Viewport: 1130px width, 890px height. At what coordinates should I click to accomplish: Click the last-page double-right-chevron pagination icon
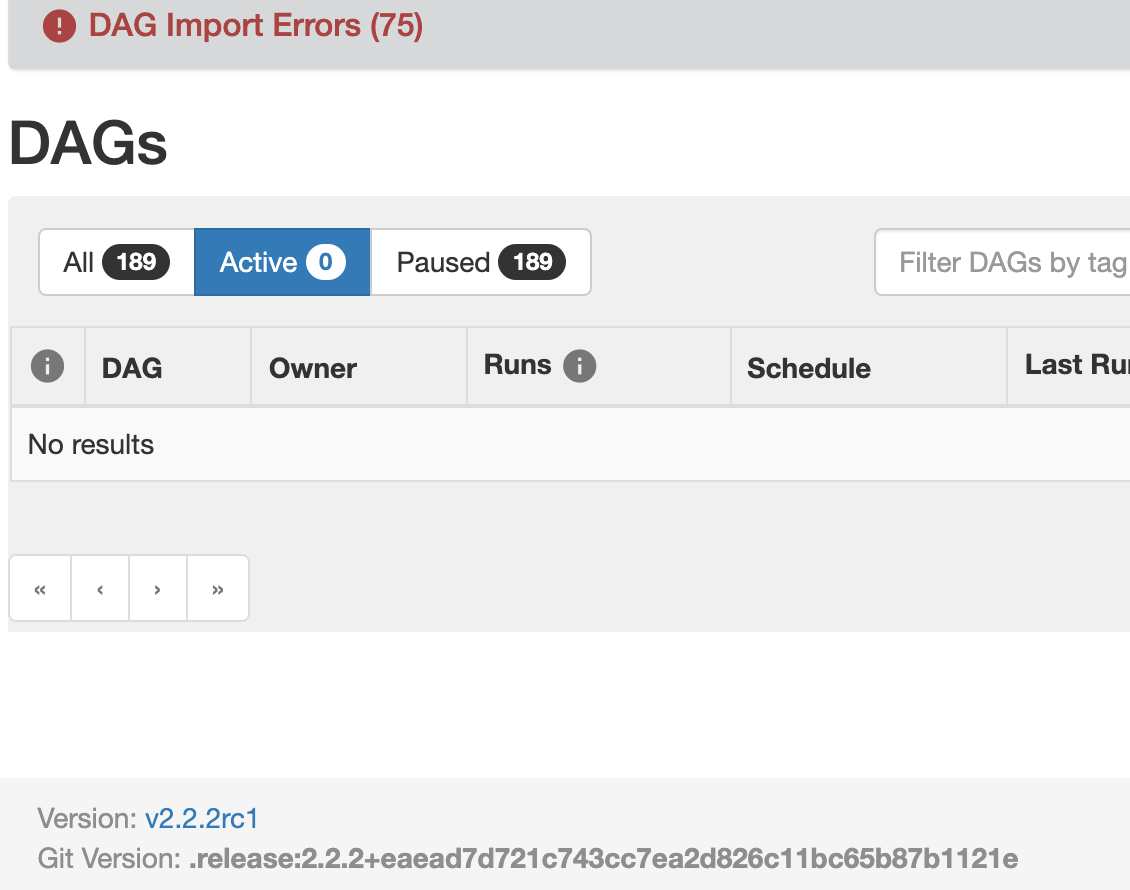coord(217,588)
